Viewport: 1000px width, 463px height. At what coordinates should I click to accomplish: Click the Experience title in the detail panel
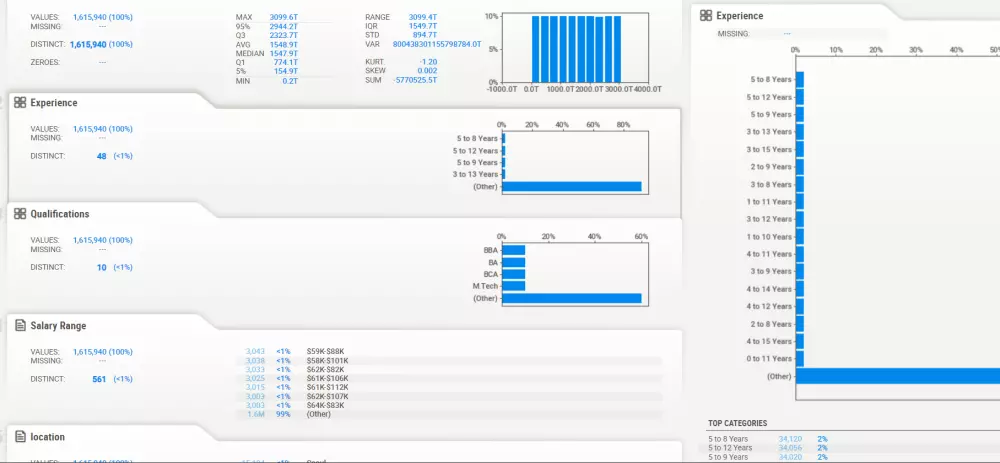739,16
